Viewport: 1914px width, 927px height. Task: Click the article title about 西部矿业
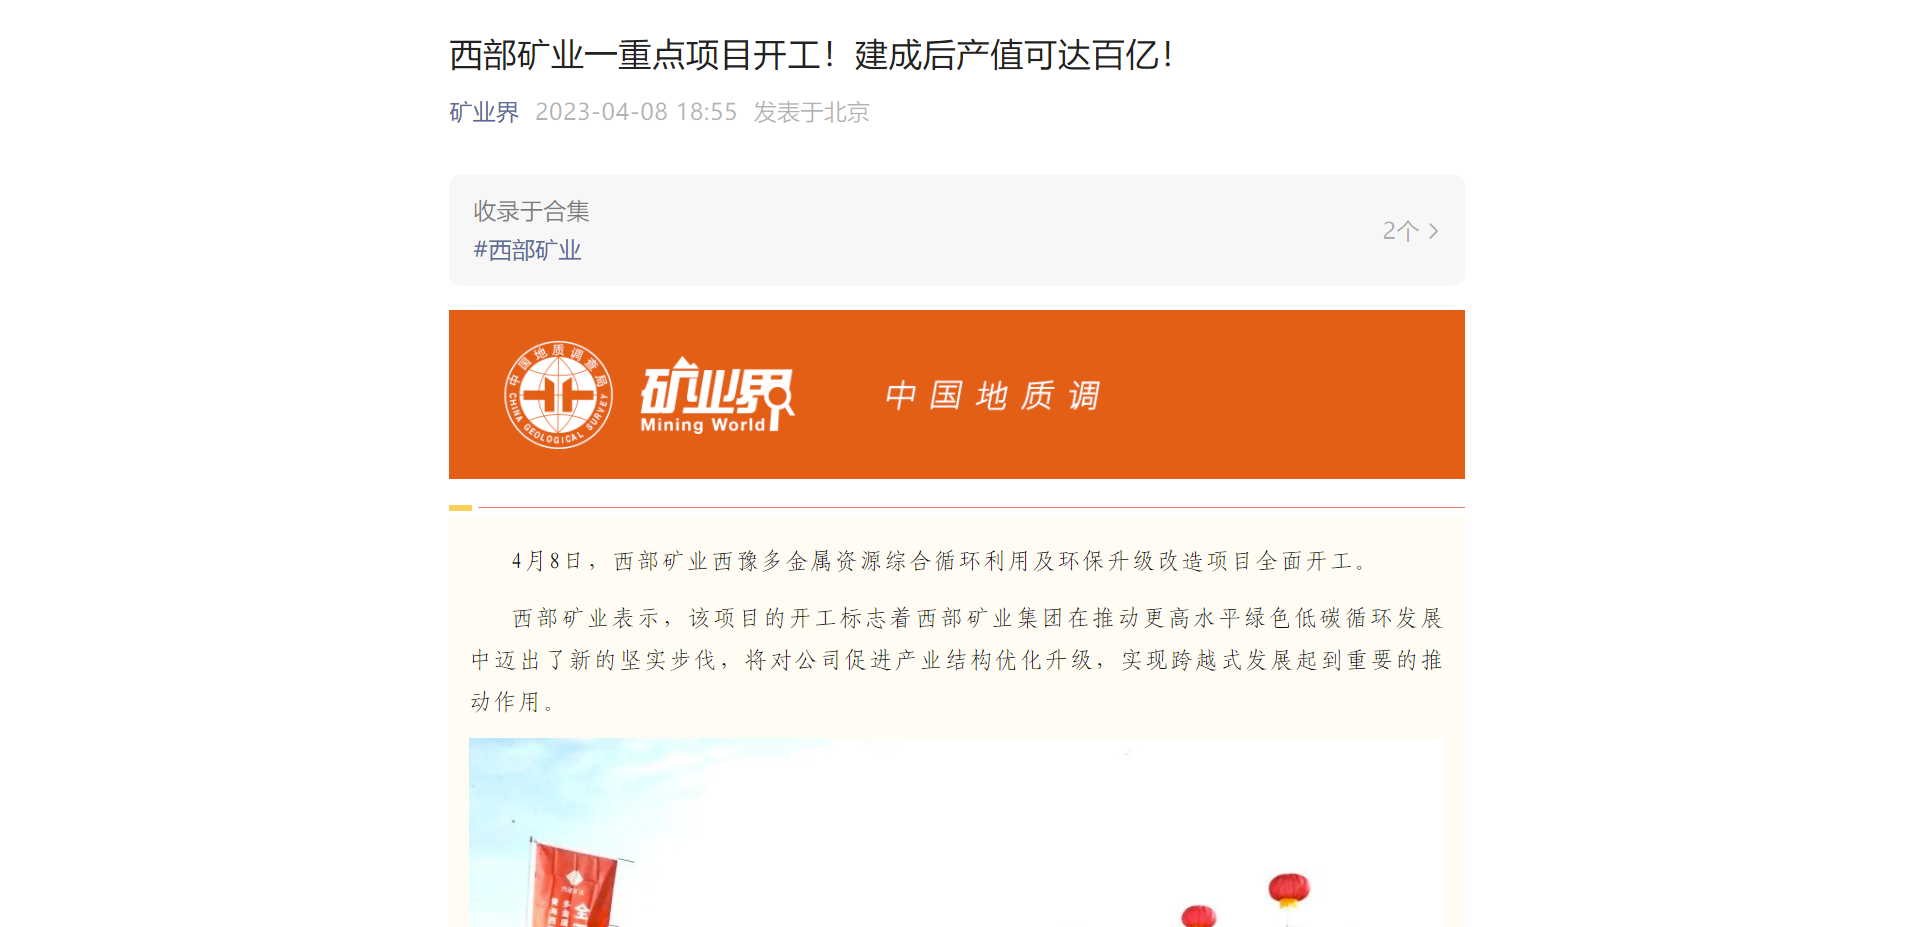point(811,55)
